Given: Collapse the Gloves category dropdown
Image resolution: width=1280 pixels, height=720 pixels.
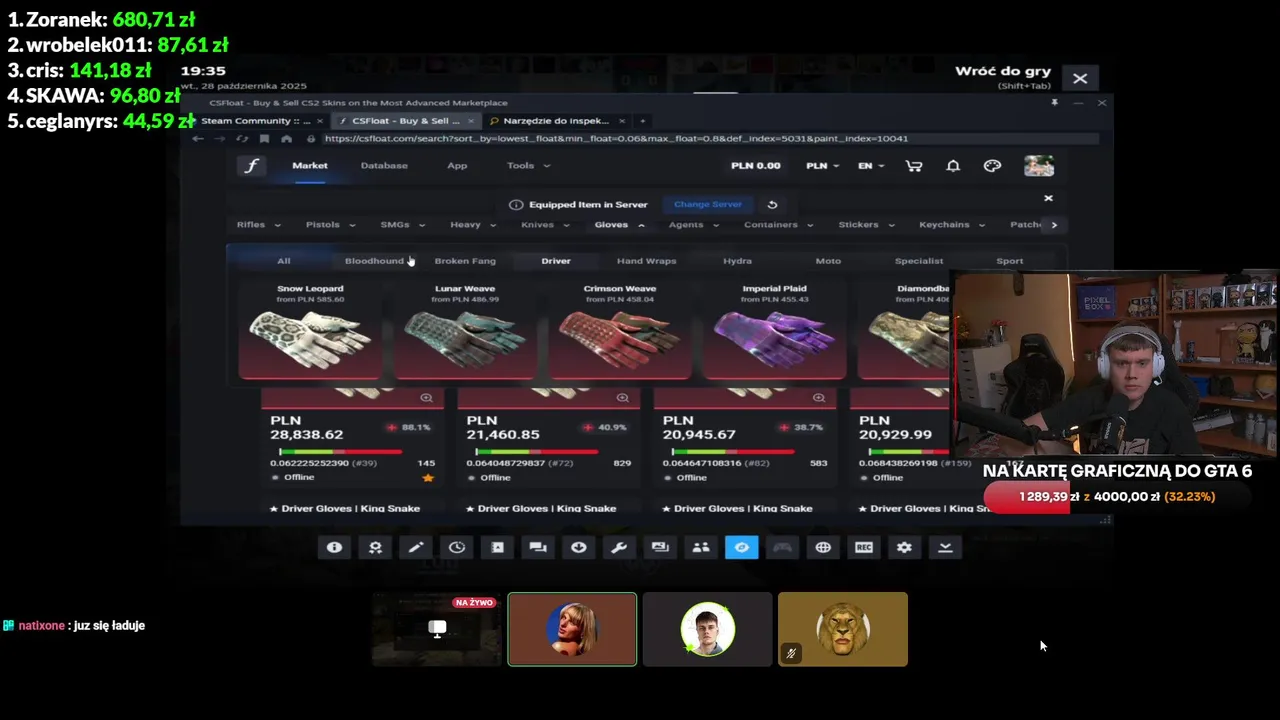Looking at the screenshot, I should pos(619,225).
